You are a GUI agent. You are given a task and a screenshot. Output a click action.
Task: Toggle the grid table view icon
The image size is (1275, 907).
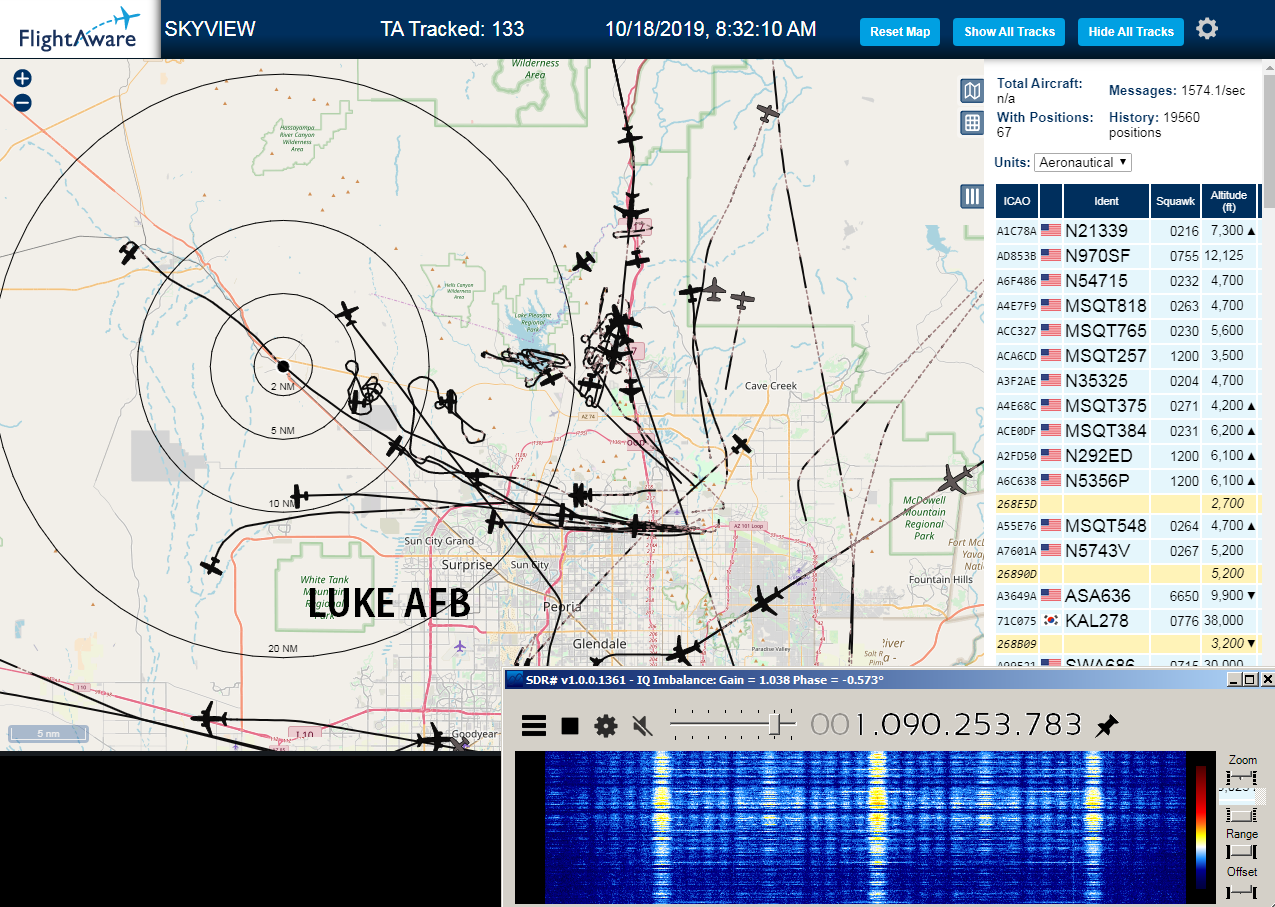pyautogui.click(x=971, y=123)
